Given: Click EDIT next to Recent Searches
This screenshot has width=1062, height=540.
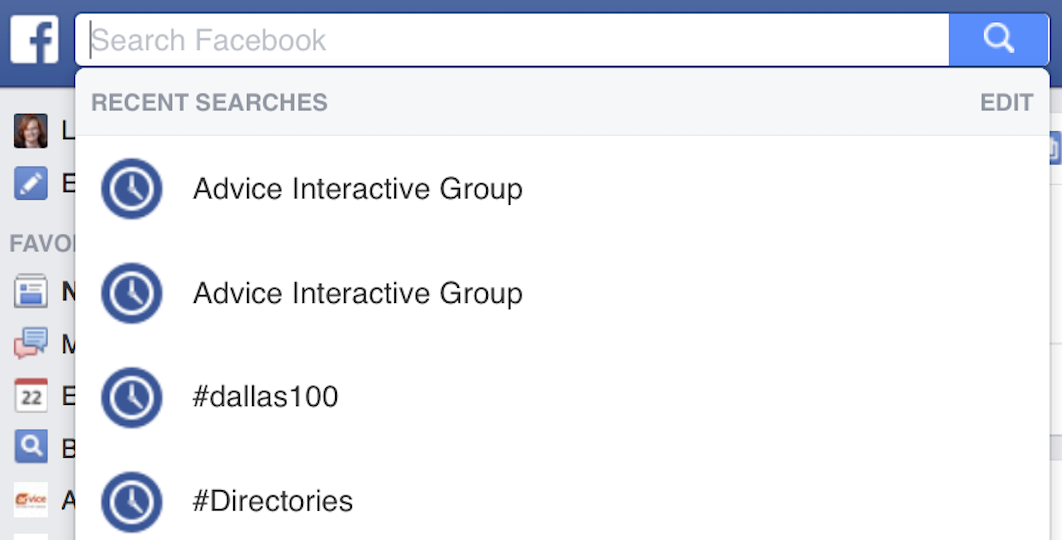Looking at the screenshot, I should (x=1006, y=103).
